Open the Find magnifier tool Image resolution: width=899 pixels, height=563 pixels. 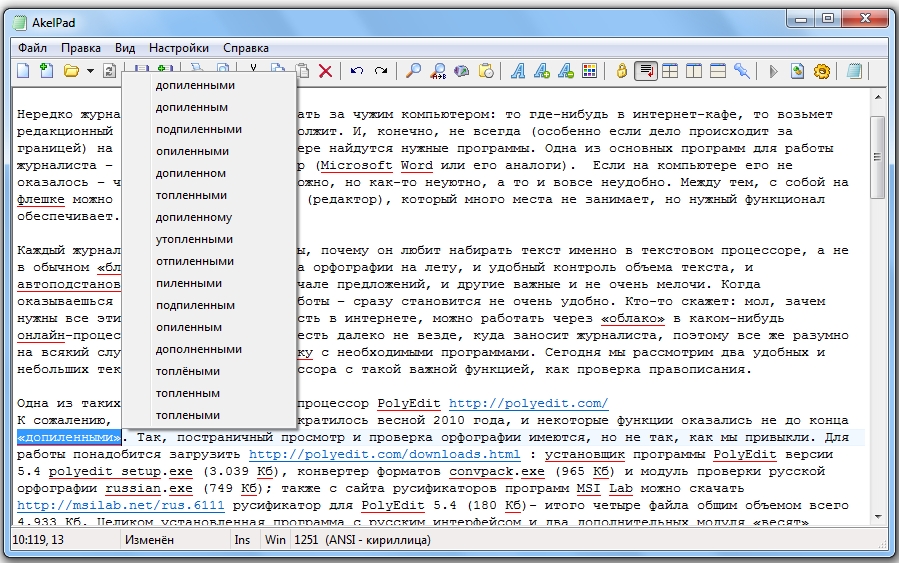tap(413, 71)
